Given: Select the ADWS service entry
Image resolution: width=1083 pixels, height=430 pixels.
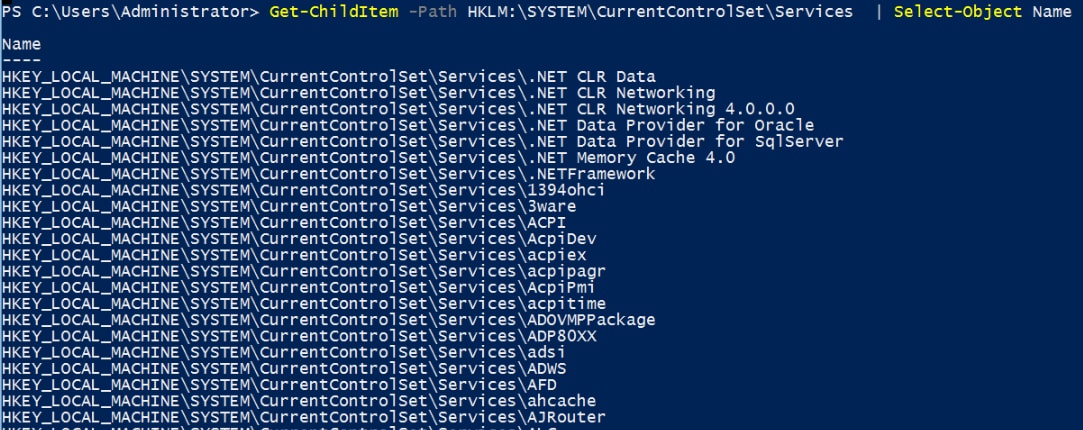Looking at the screenshot, I should pyautogui.click(x=284, y=369).
